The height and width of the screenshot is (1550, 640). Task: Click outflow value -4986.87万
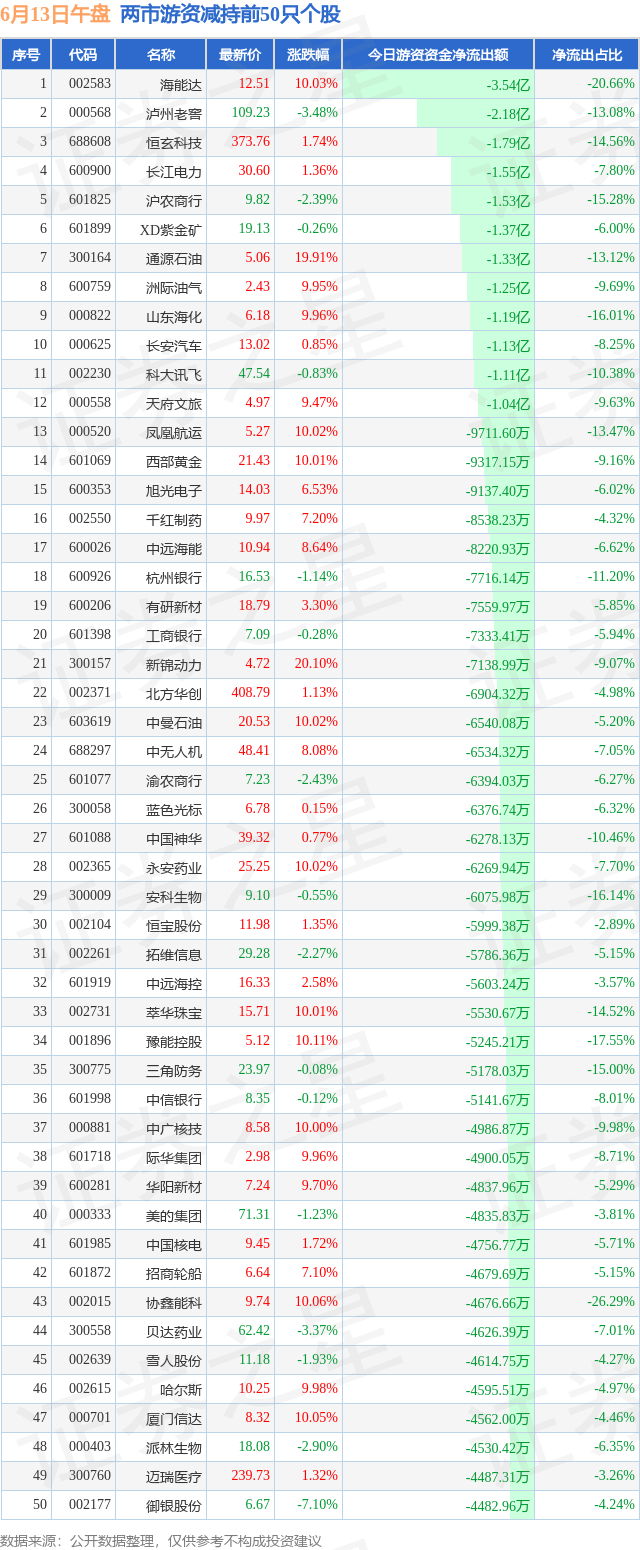(x=498, y=1130)
